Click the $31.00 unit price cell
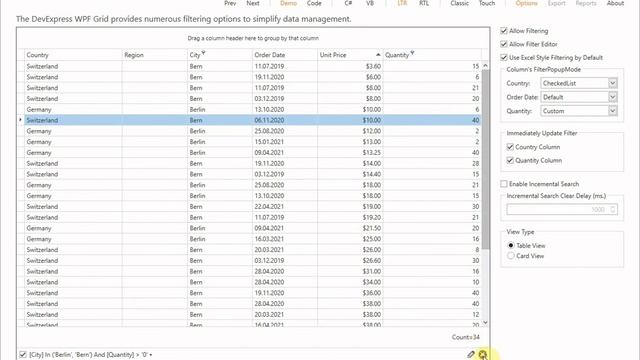 [350, 271]
